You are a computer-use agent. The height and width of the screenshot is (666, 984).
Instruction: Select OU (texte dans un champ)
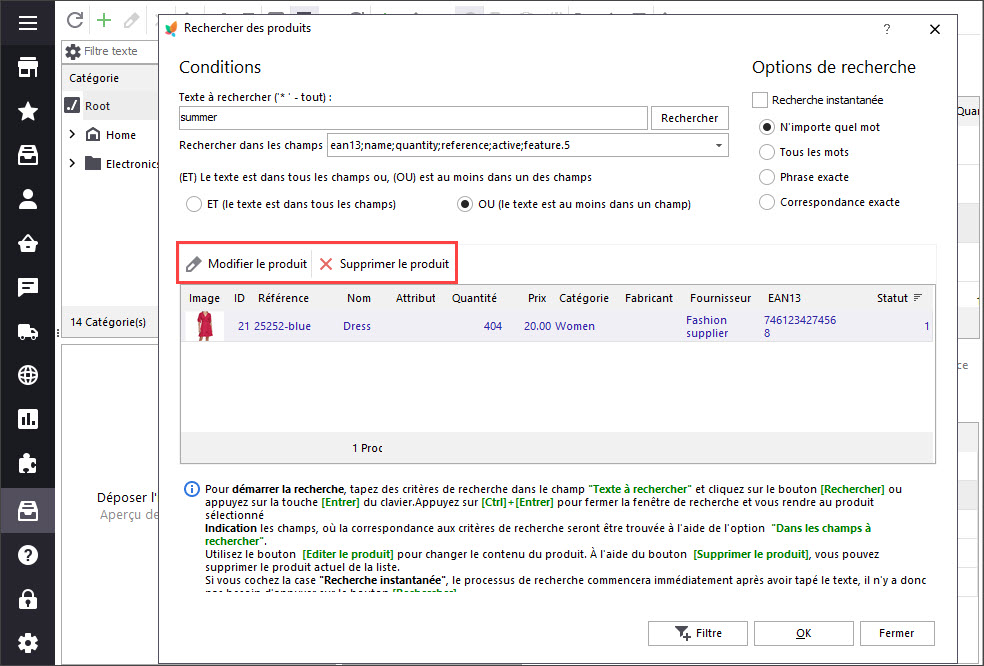point(464,204)
